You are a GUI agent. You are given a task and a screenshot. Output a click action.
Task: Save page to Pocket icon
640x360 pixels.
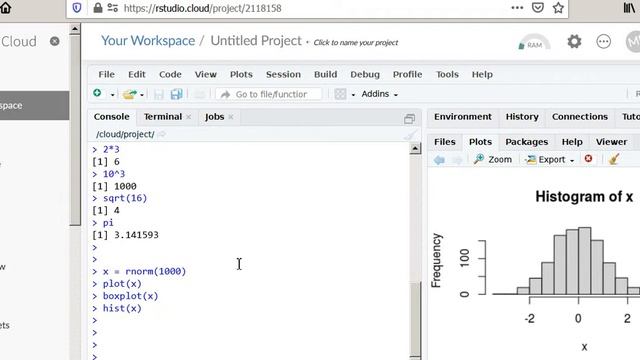pyautogui.click(x=538, y=8)
